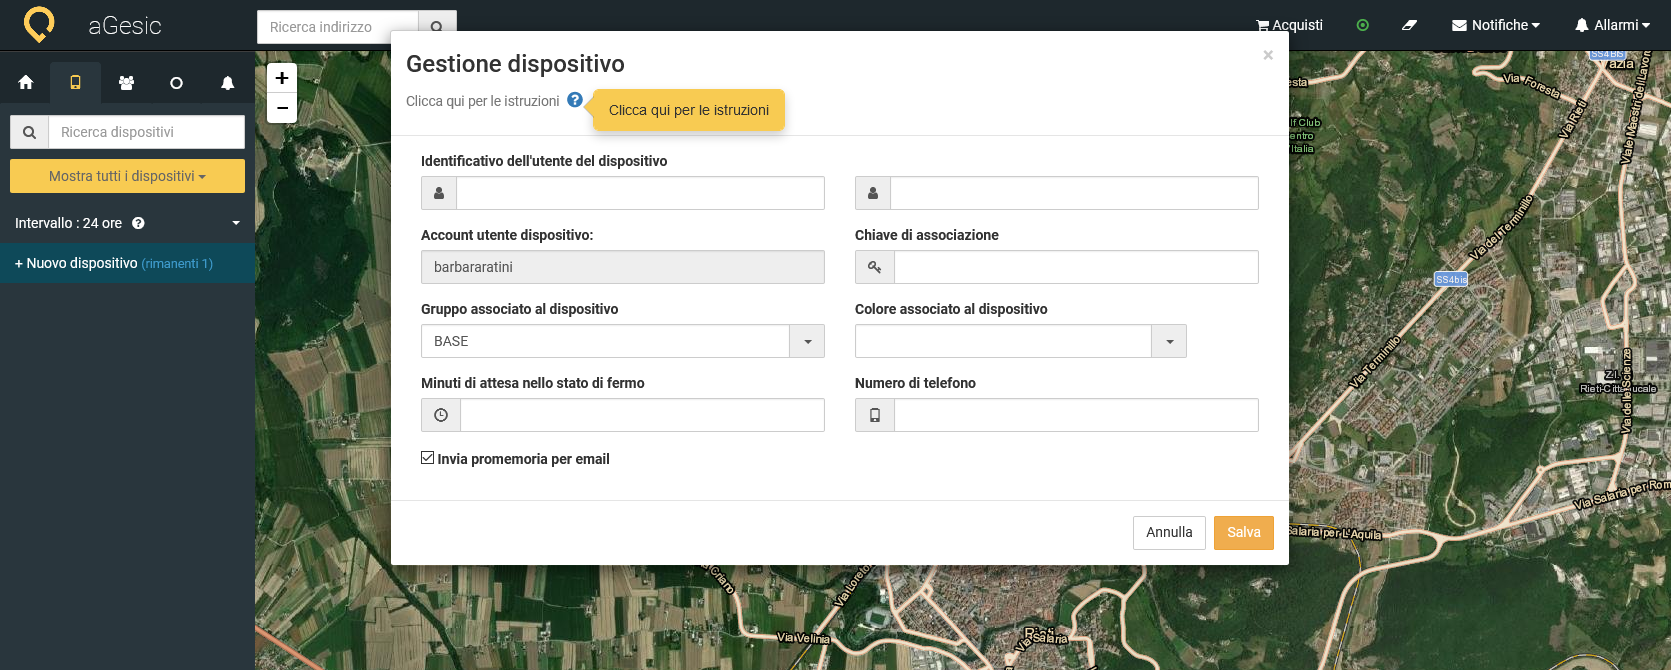Open Mostra tutti i dispositivi dropdown
1671x670 pixels.
pyautogui.click(x=127, y=176)
